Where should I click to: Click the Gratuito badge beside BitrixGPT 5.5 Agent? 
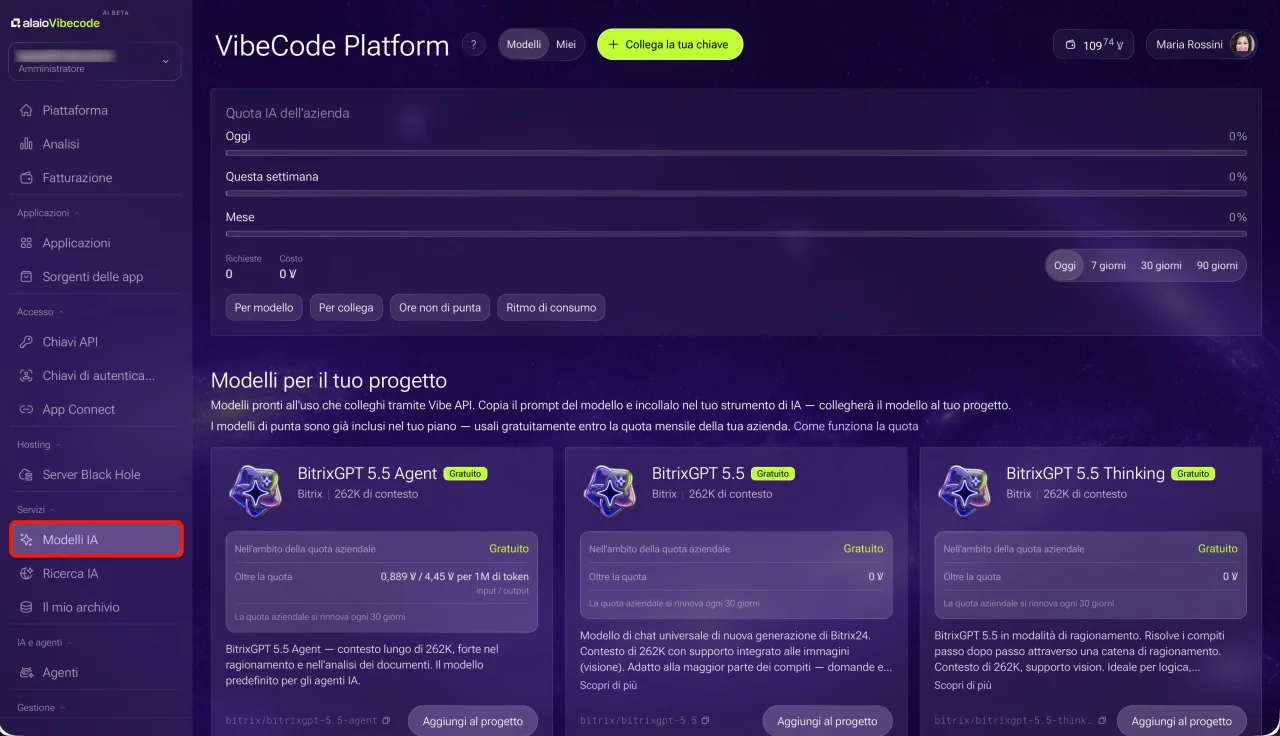click(465, 474)
